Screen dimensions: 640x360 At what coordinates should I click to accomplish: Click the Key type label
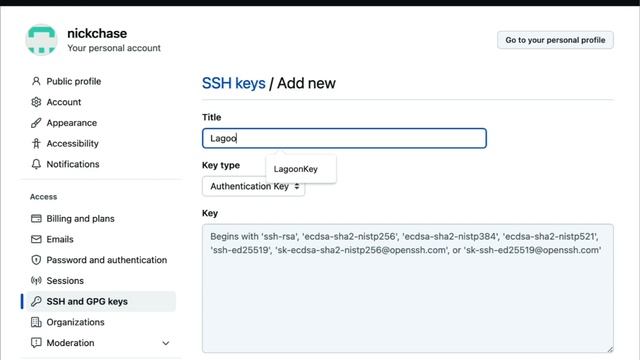221,165
